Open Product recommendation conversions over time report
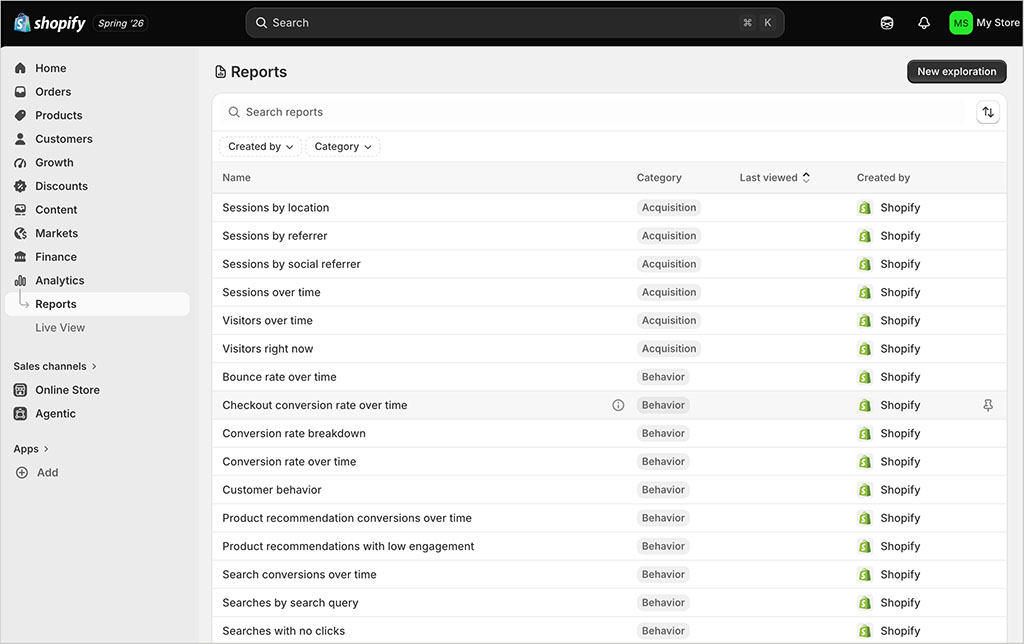This screenshot has height=644, width=1024. coord(347,518)
